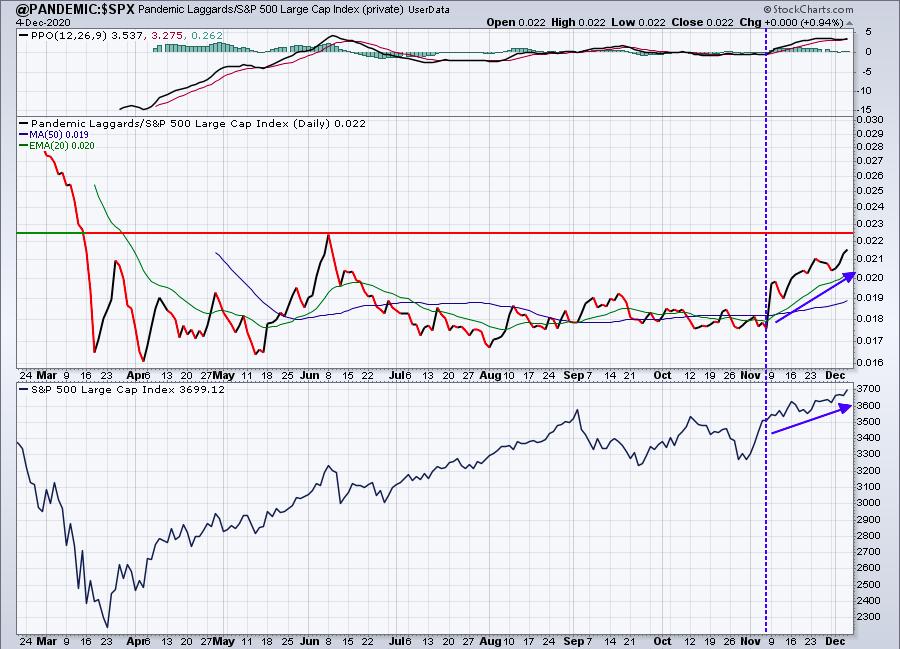The width and height of the screenshot is (900, 649).
Task: Click the March low of the S&P 500 line
Action: coord(107,626)
